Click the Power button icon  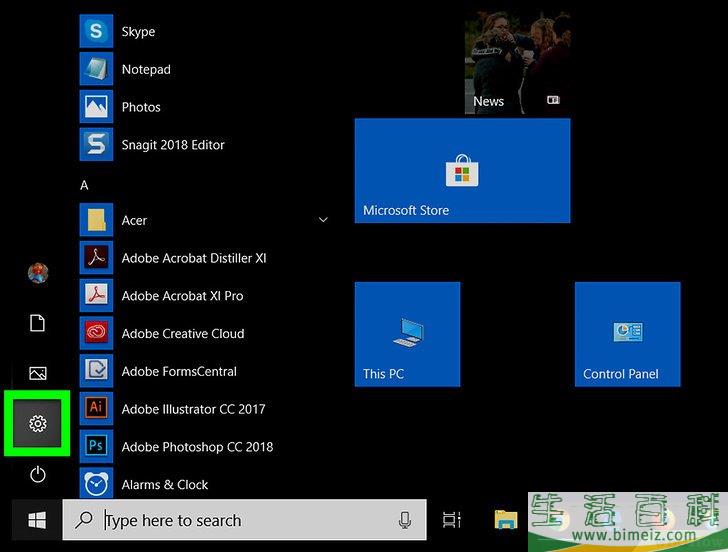(38, 474)
